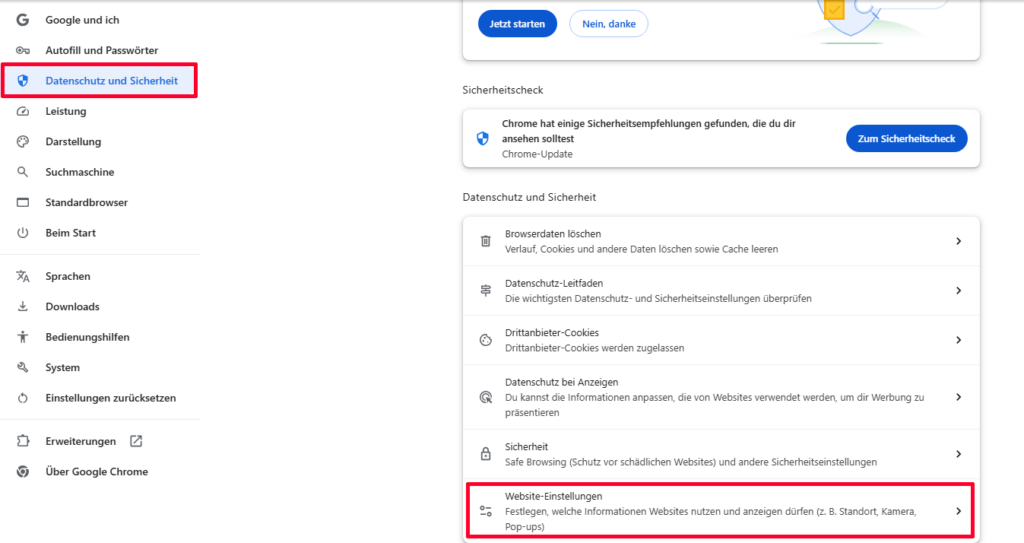Click the key icon for Autofill und Passwörter
Screen dimensions: 1024x543
(x=23, y=50)
